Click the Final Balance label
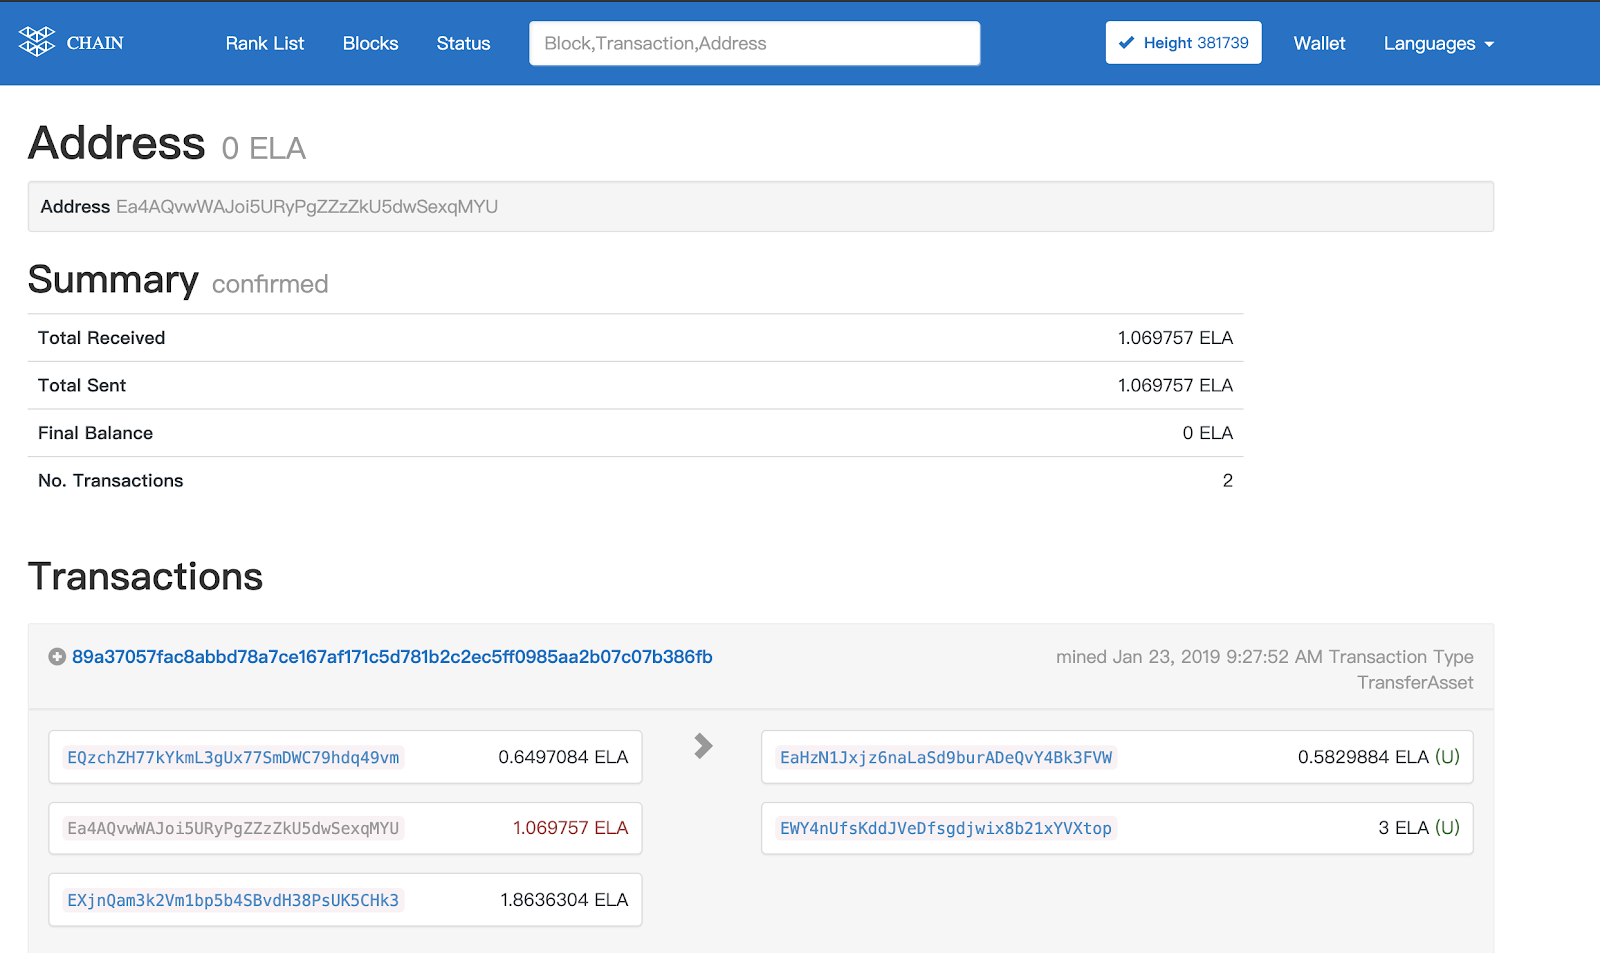This screenshot has height=953, width=1600. pos(95,433)
